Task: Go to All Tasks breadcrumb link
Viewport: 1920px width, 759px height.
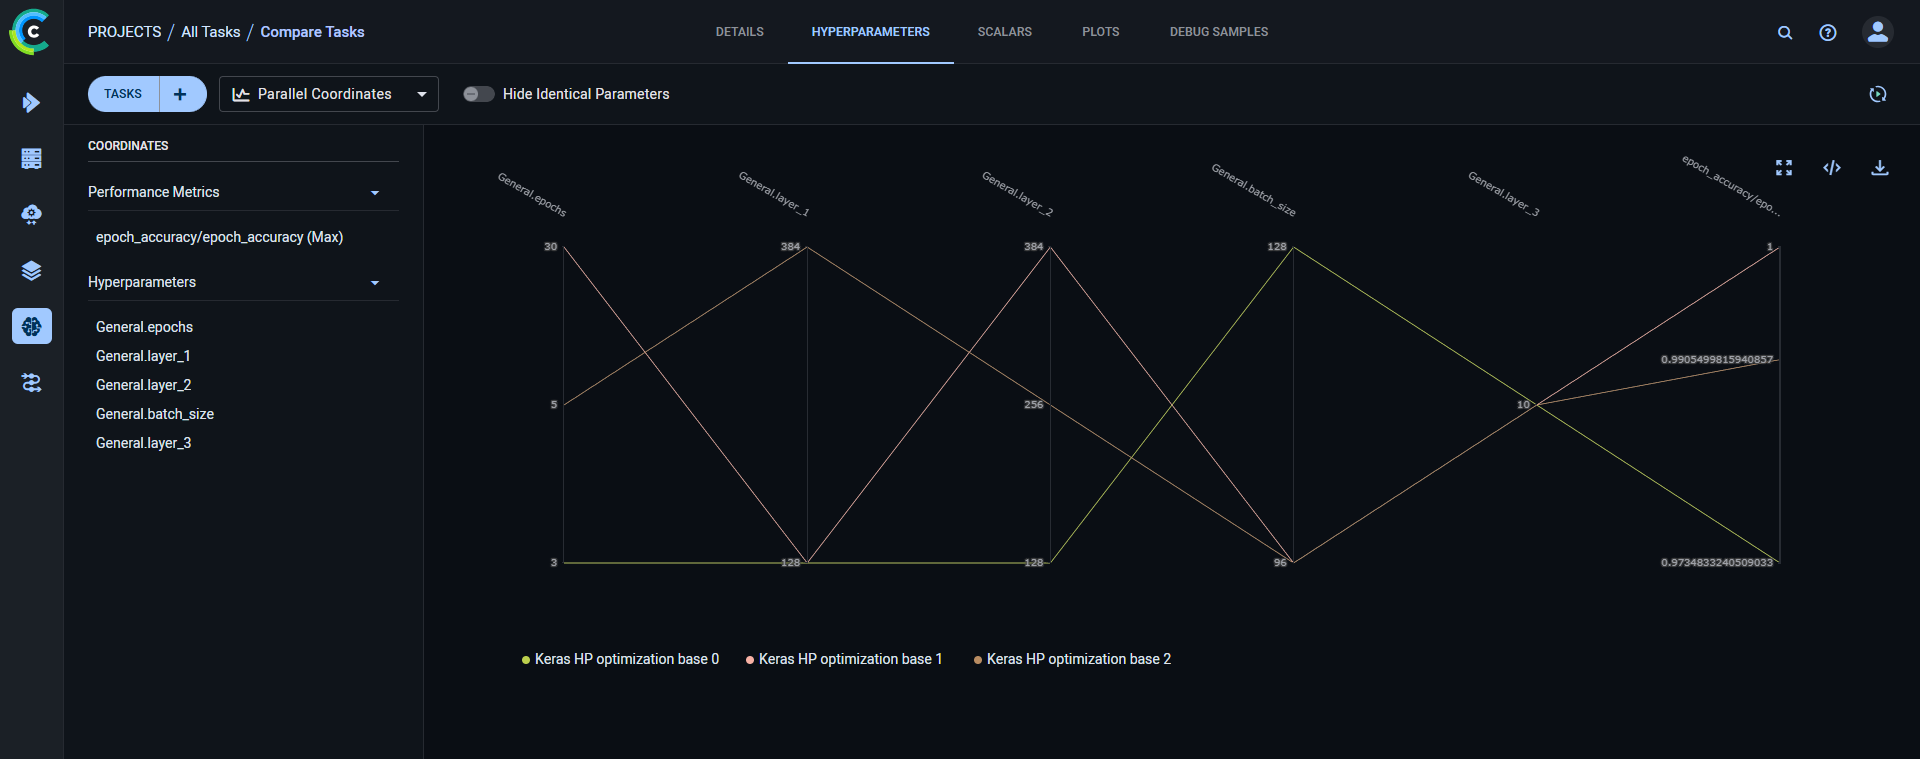Action: coord(210,32)
